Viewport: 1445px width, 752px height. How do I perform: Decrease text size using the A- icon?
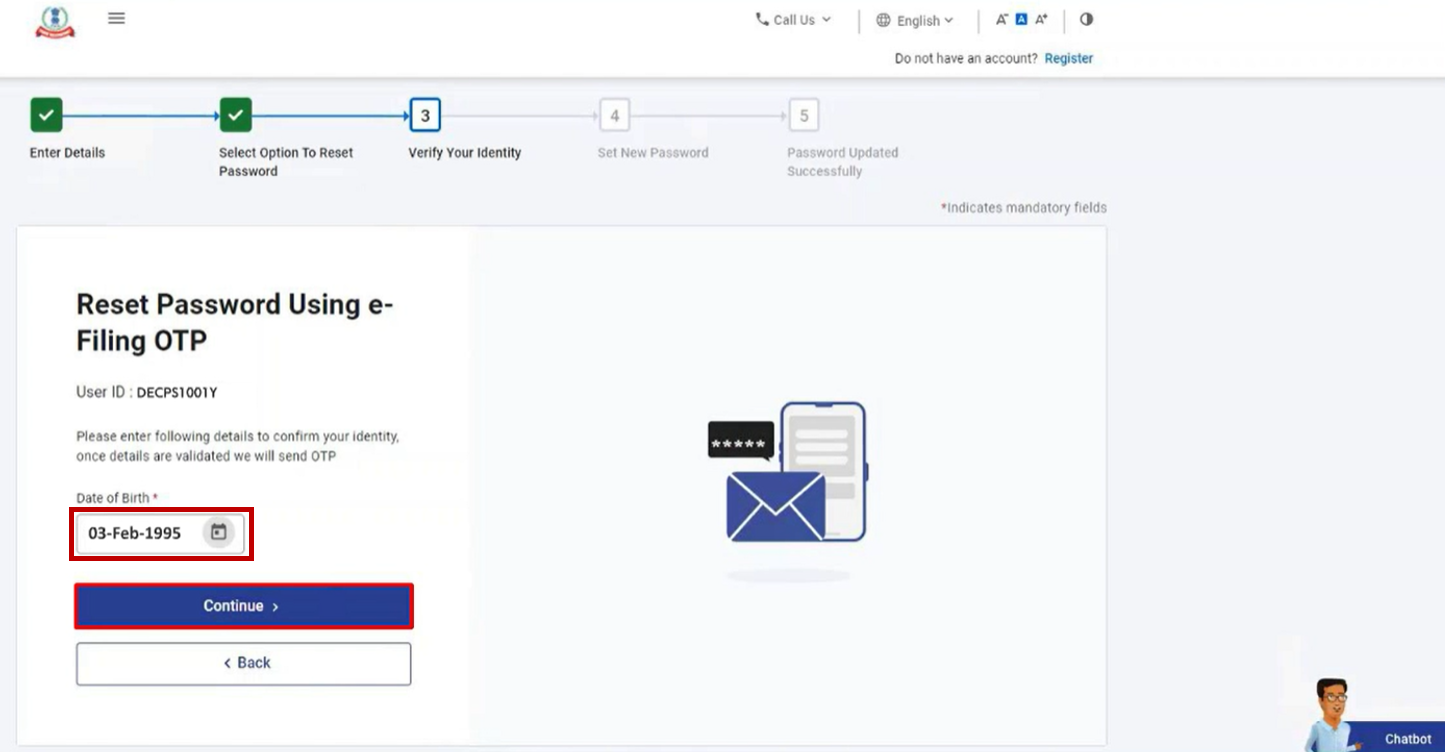[x=1000, y=18]
